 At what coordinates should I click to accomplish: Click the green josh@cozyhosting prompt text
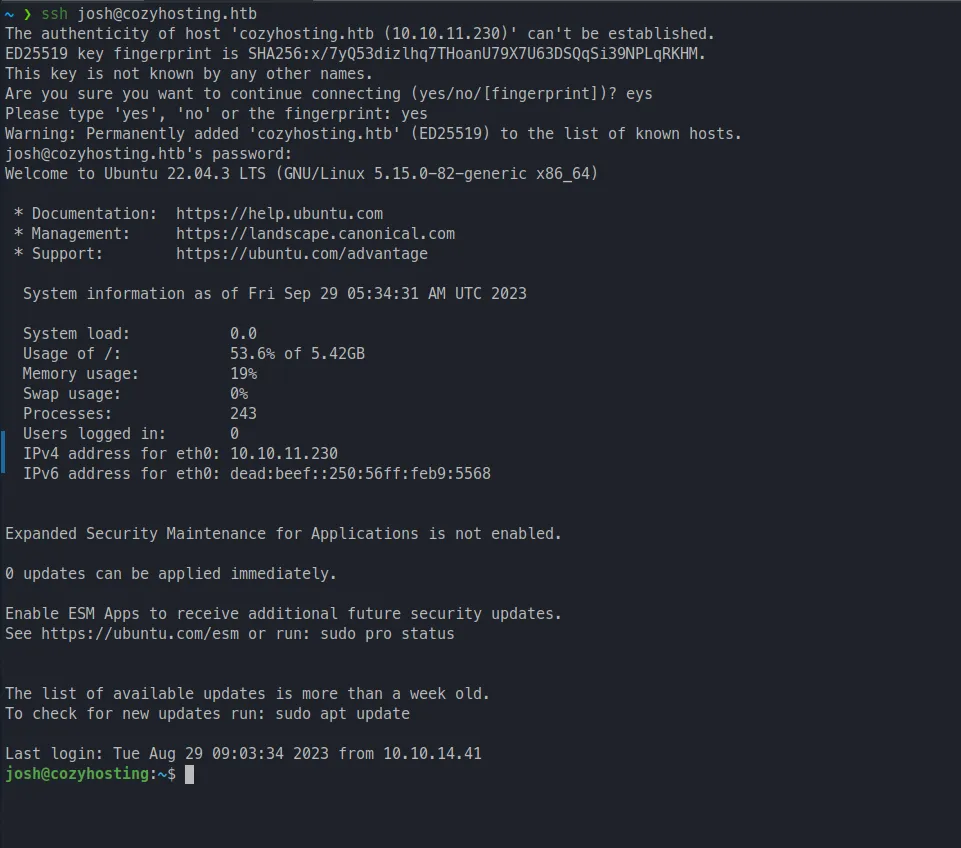(x=76, y=775)
